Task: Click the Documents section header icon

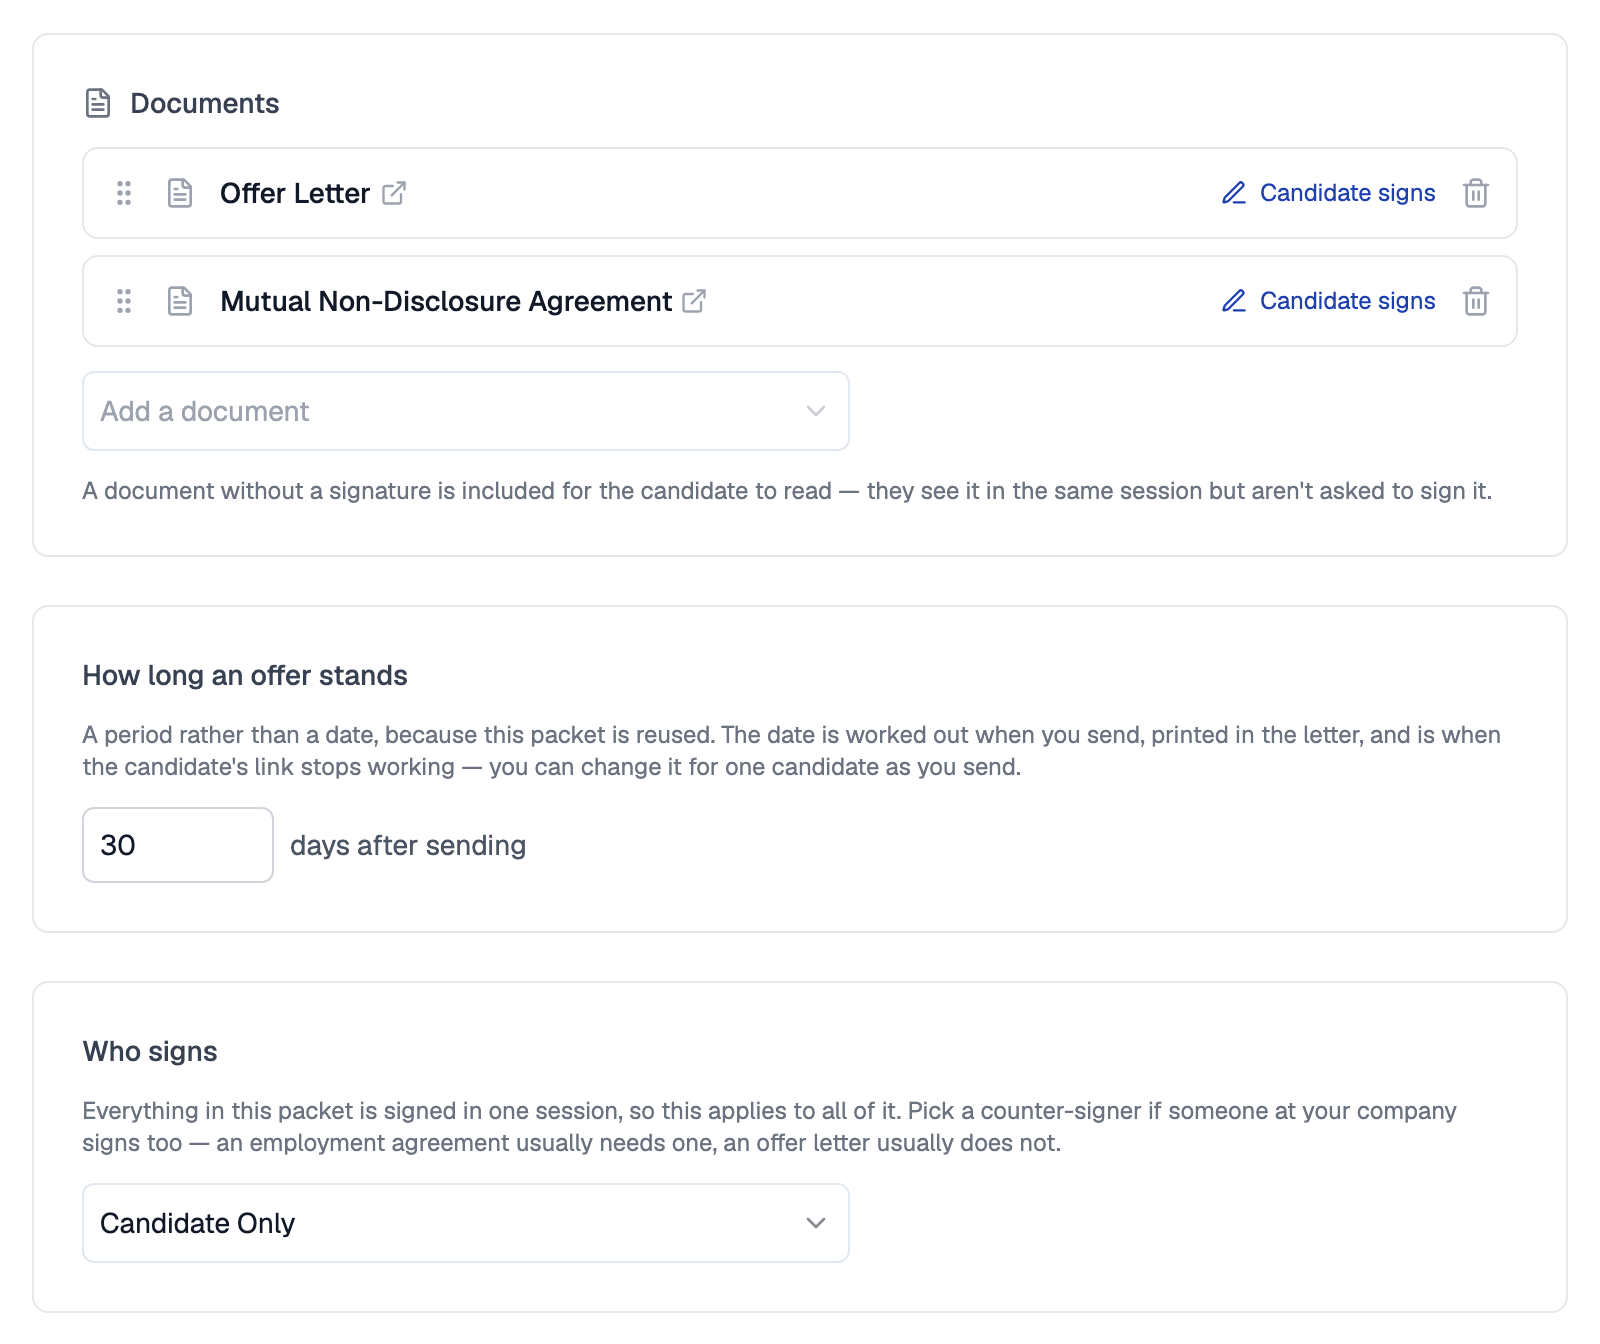Action: pyautogui.click(x=98, y=103)
